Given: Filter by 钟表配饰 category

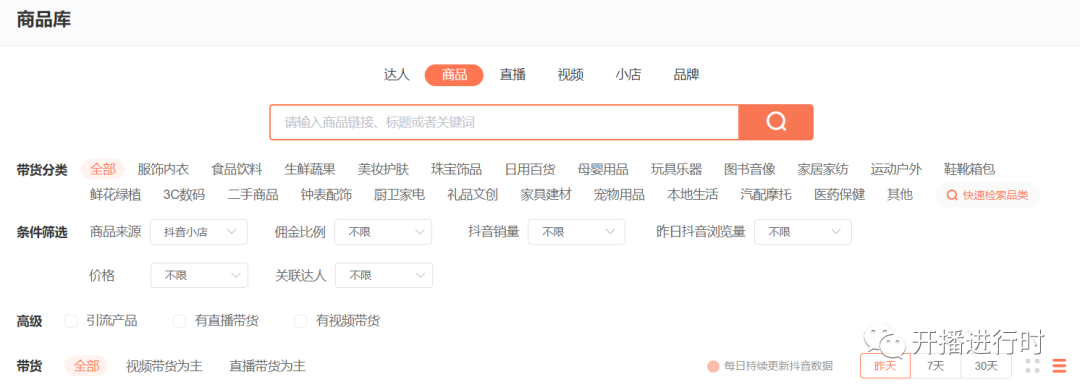Looking at the screenshot, I should click(326, 195).
